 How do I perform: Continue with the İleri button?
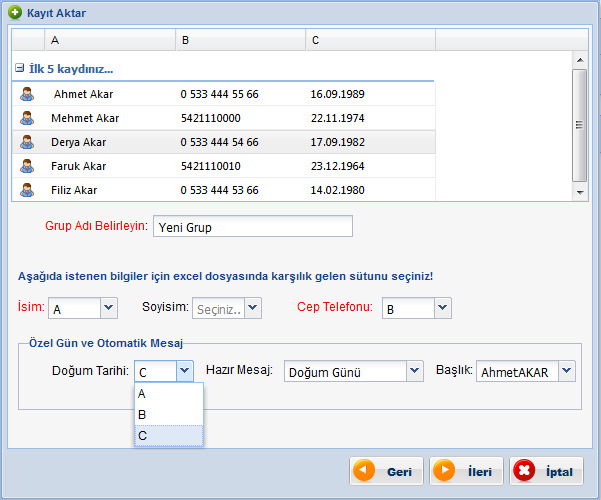click(x=466, y=471)
